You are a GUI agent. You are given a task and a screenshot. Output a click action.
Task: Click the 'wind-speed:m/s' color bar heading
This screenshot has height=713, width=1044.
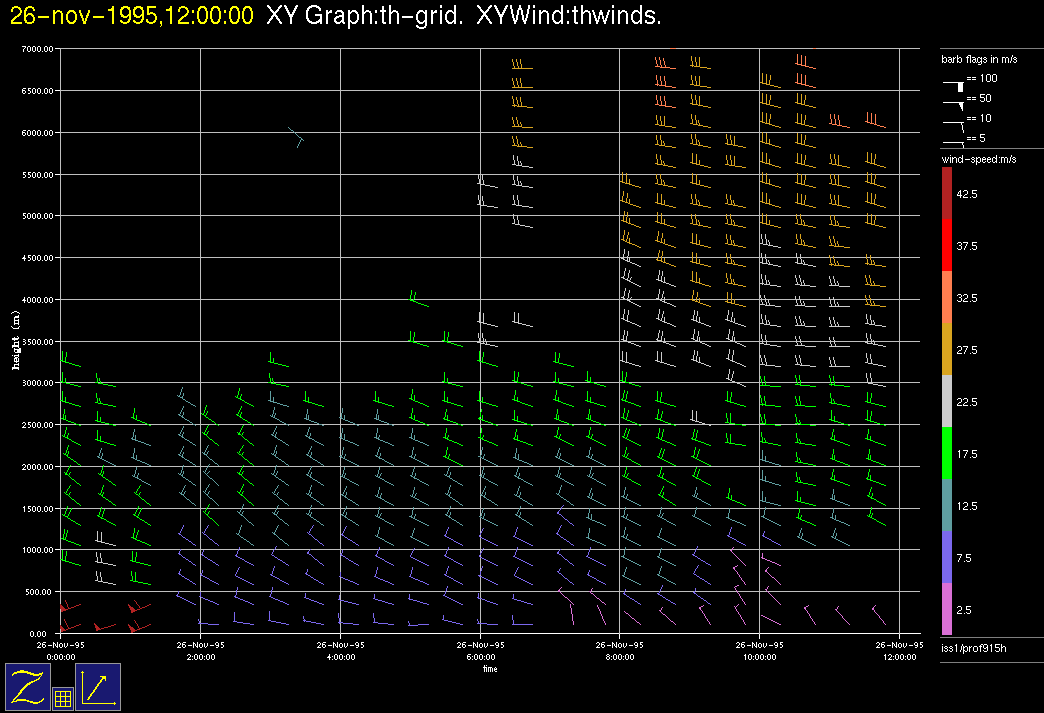click(979, 160)
